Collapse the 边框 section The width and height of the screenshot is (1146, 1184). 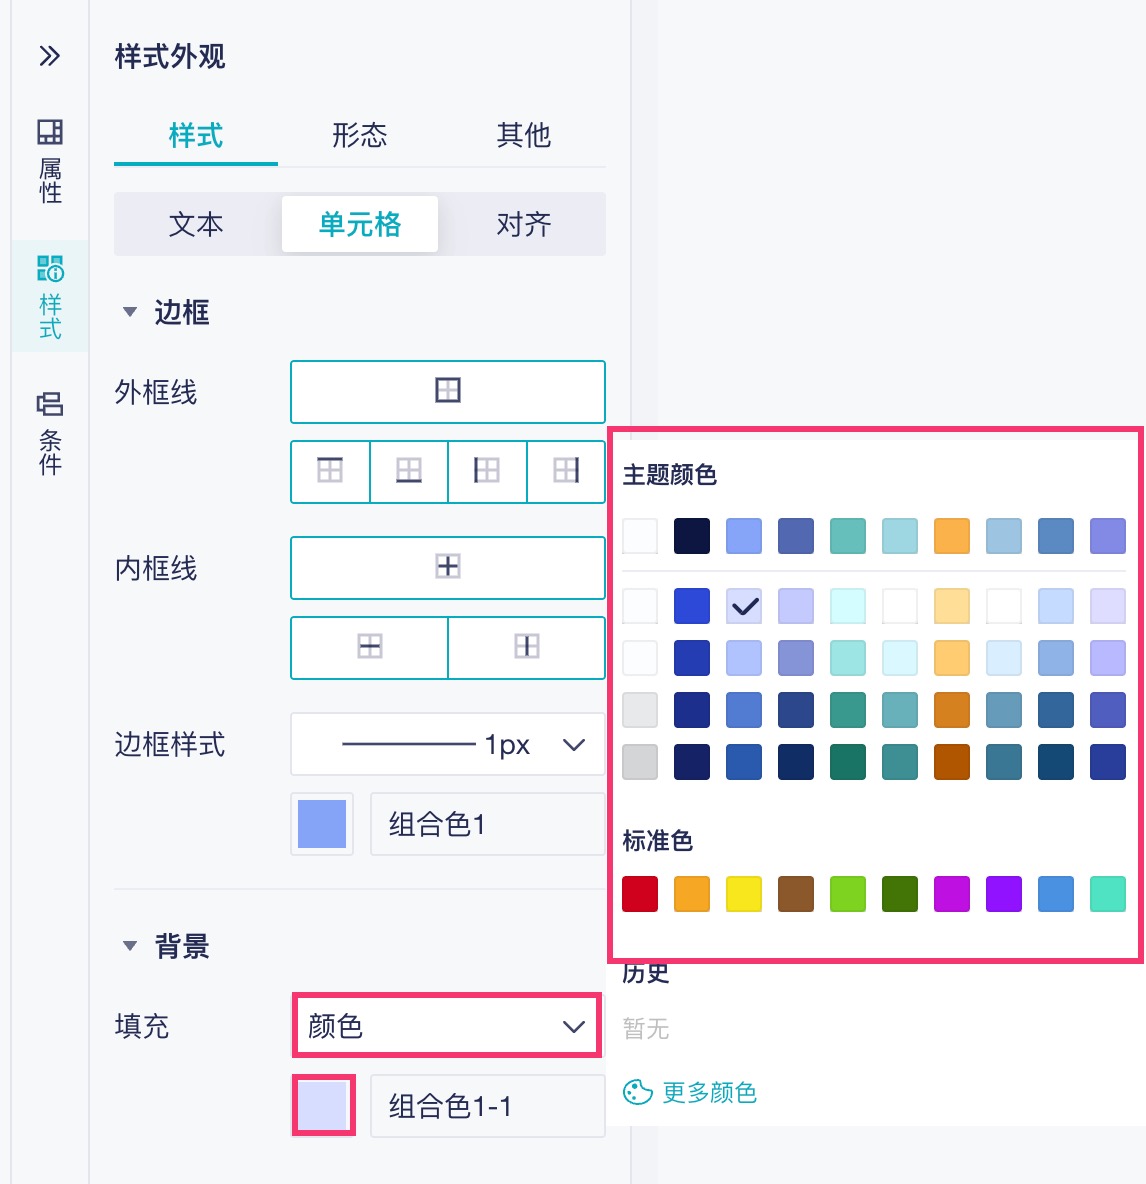pyautogui.click(x=130, y=313)
